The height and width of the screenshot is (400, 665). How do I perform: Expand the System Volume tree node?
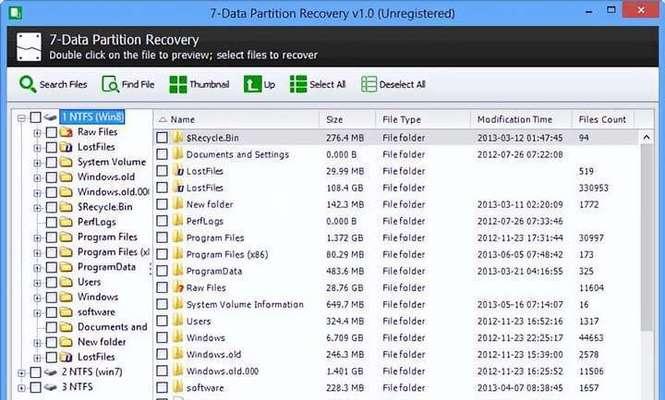pyautogui.click(x=37, y=163)
